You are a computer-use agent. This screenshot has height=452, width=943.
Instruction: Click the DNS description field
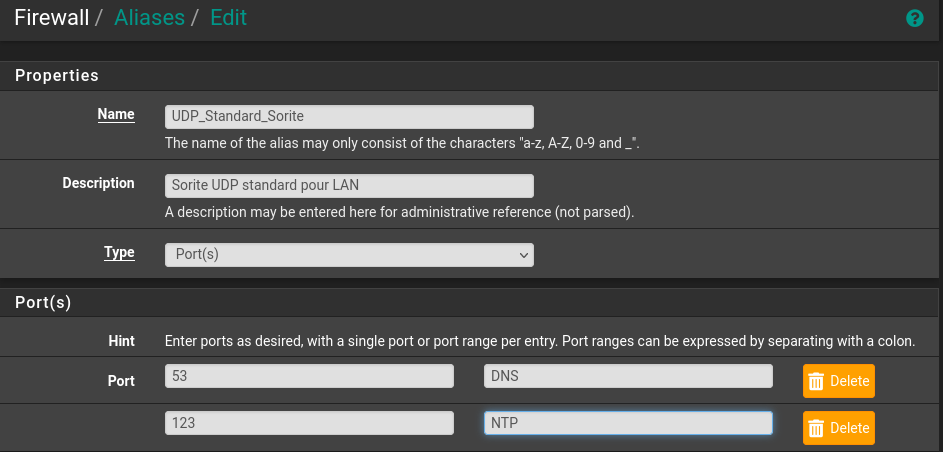pyautogui.click(x=628, y=376)
